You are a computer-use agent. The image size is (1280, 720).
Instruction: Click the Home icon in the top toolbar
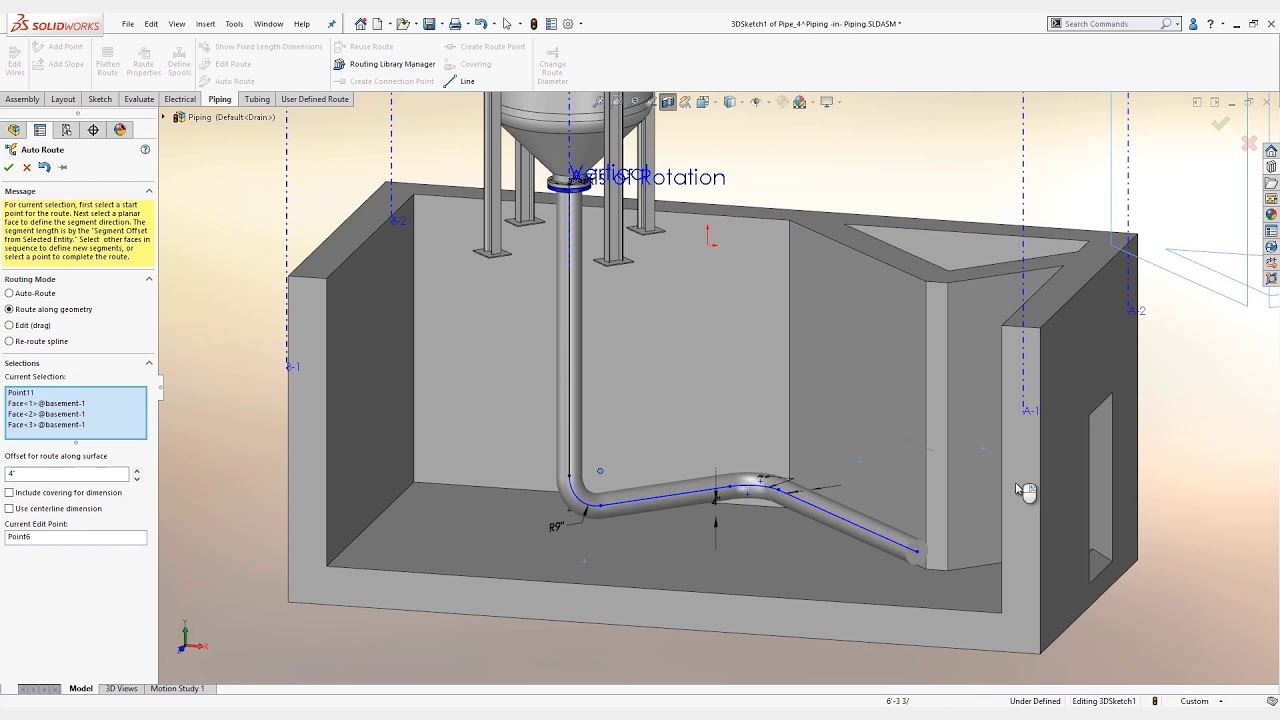point(360,24)
